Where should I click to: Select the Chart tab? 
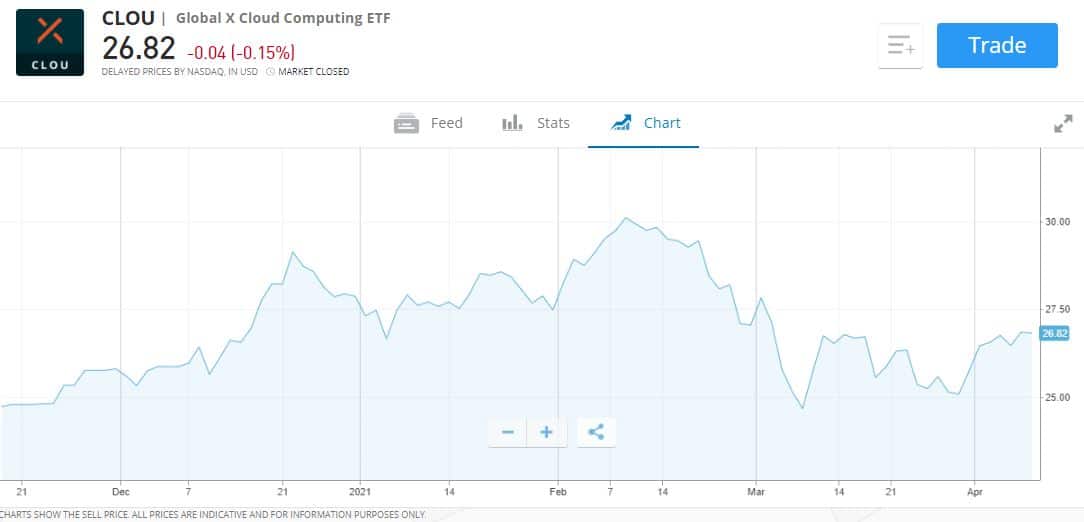pos(644,123)
